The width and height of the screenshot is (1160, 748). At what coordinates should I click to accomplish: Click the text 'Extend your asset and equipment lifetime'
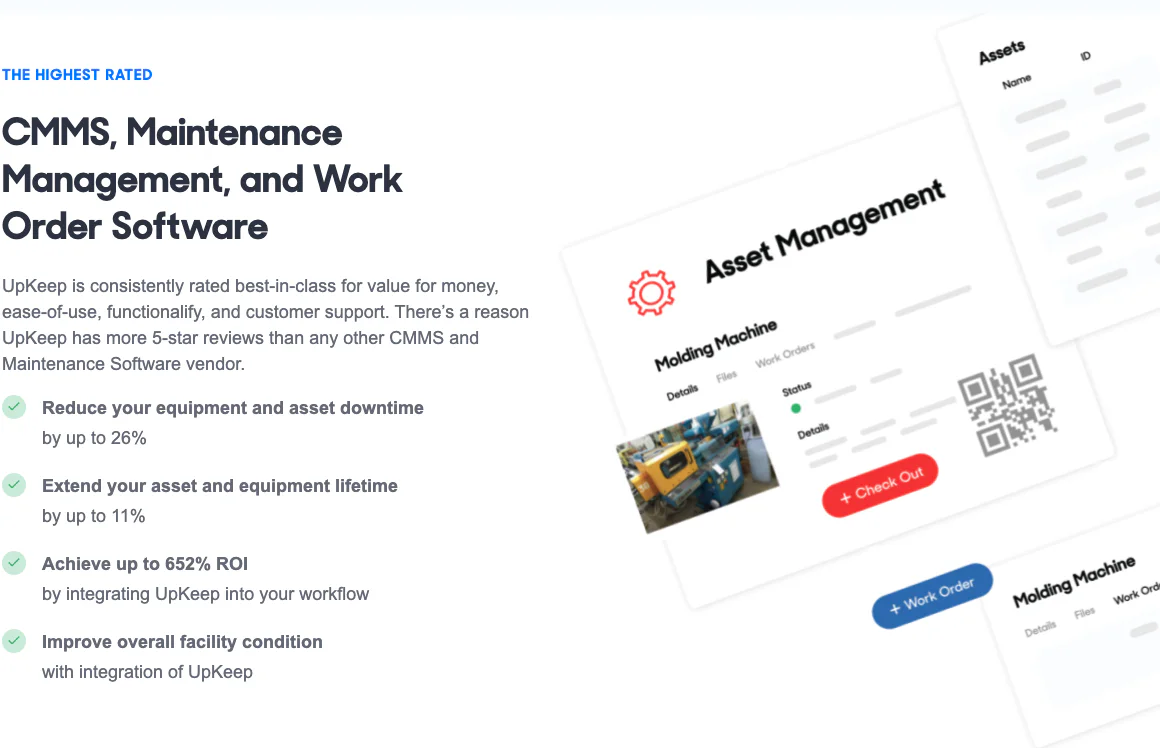(220, 485)
